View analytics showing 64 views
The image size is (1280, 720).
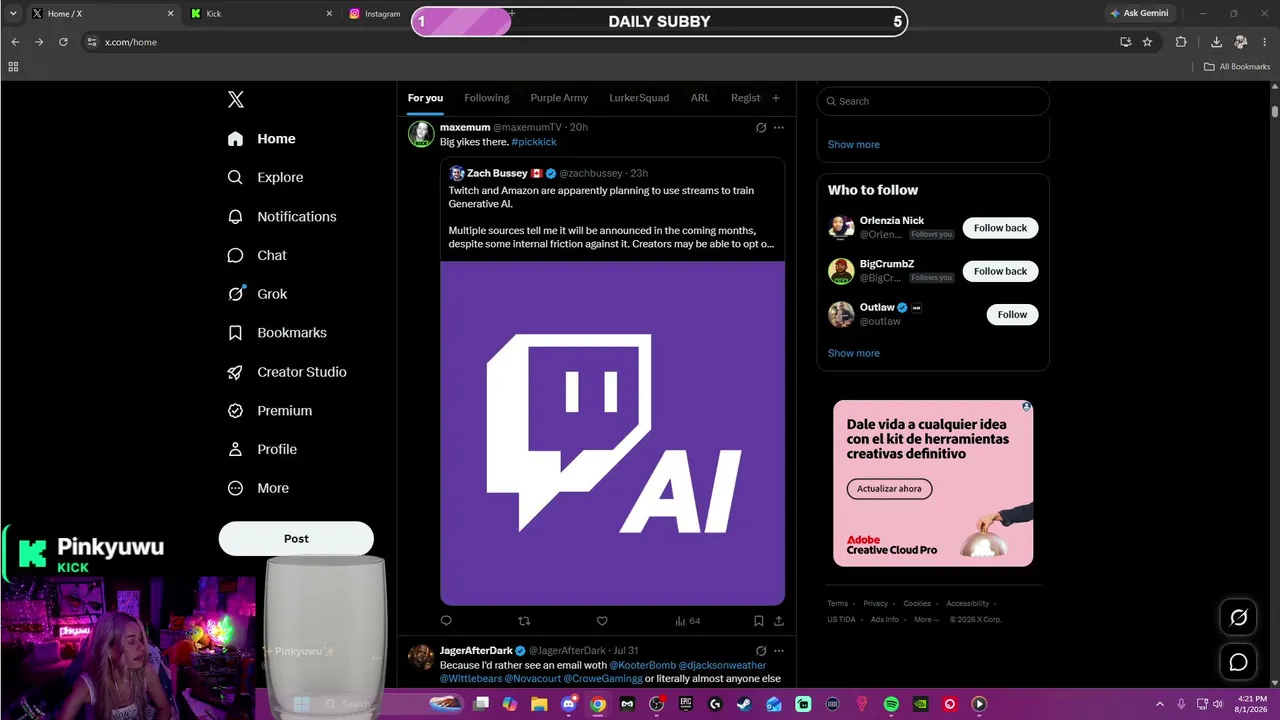[687, 621]
